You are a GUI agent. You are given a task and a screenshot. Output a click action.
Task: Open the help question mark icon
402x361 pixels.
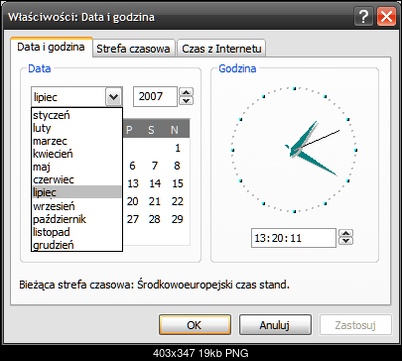(x=364, y=16)
